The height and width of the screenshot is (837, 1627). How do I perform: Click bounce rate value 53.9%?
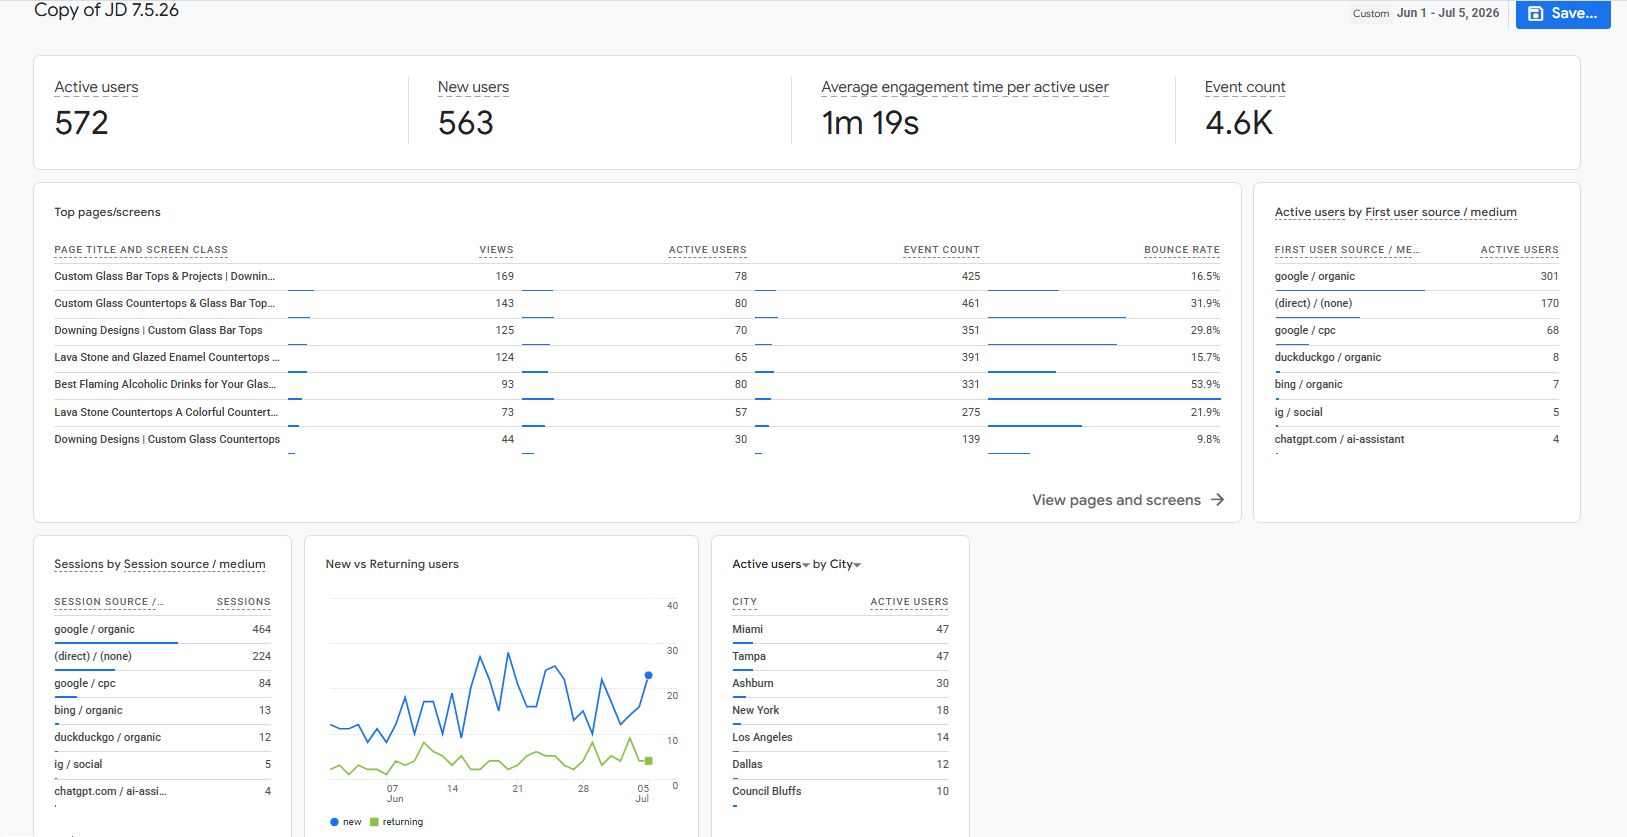pyautogui.click(x=1205, y=384)
